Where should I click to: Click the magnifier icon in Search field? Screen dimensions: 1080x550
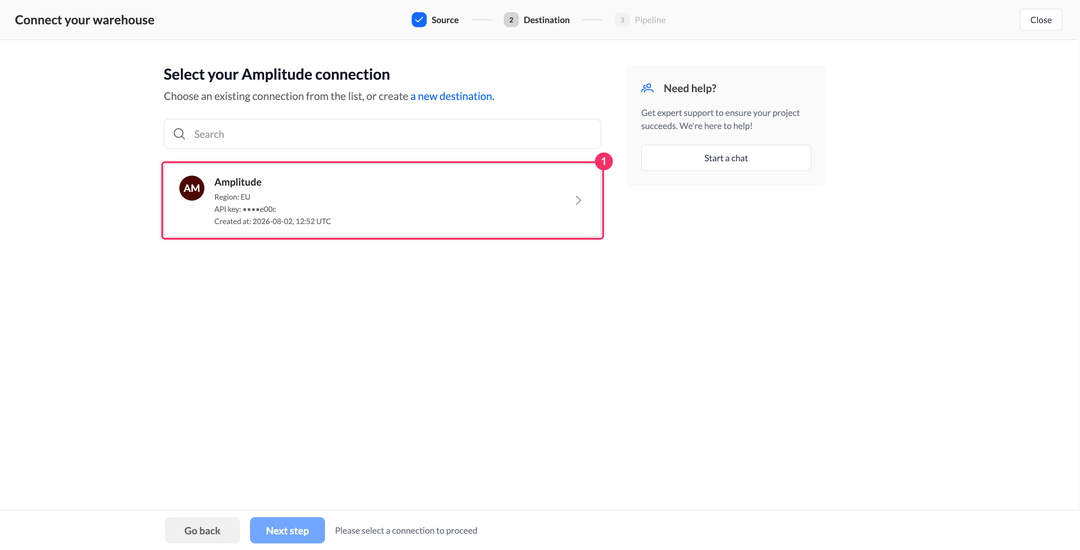(179, 134)
